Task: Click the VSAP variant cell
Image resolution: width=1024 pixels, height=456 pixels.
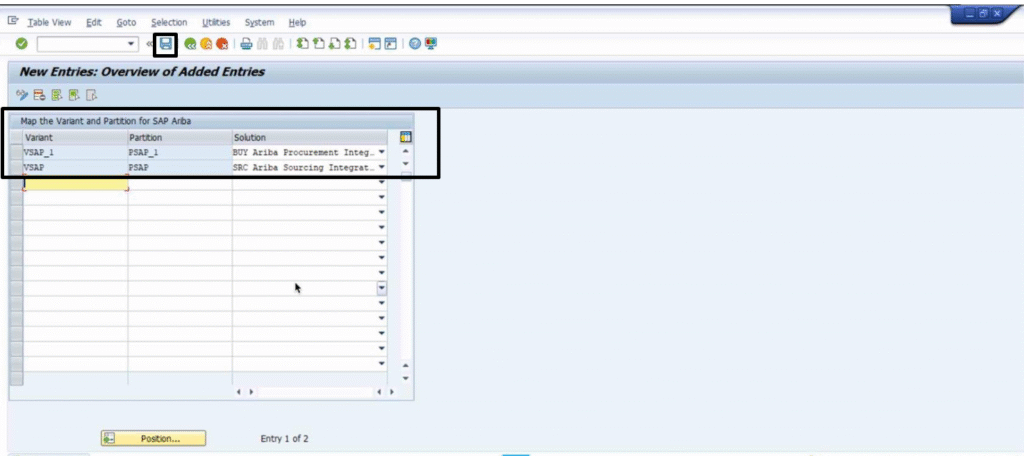Action: 75,167
